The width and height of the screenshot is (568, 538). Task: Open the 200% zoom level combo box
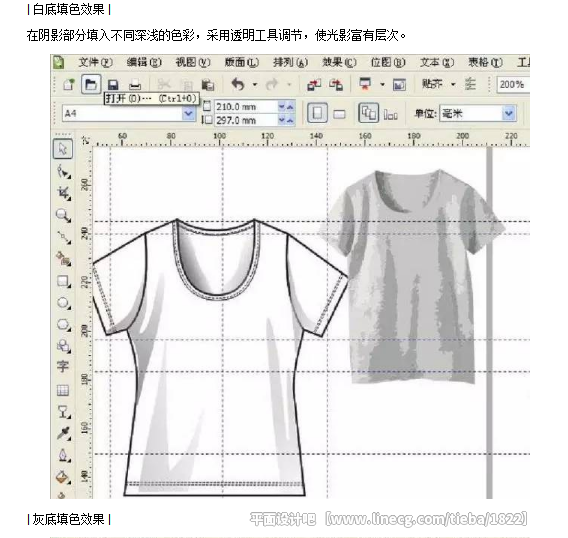coord(513,85)
